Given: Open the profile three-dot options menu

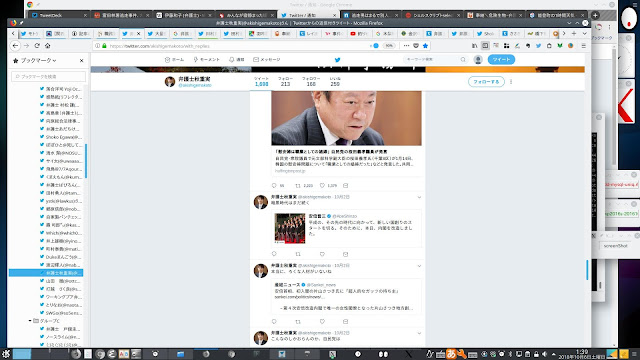Looking at the screenshot, I should 511,82.
